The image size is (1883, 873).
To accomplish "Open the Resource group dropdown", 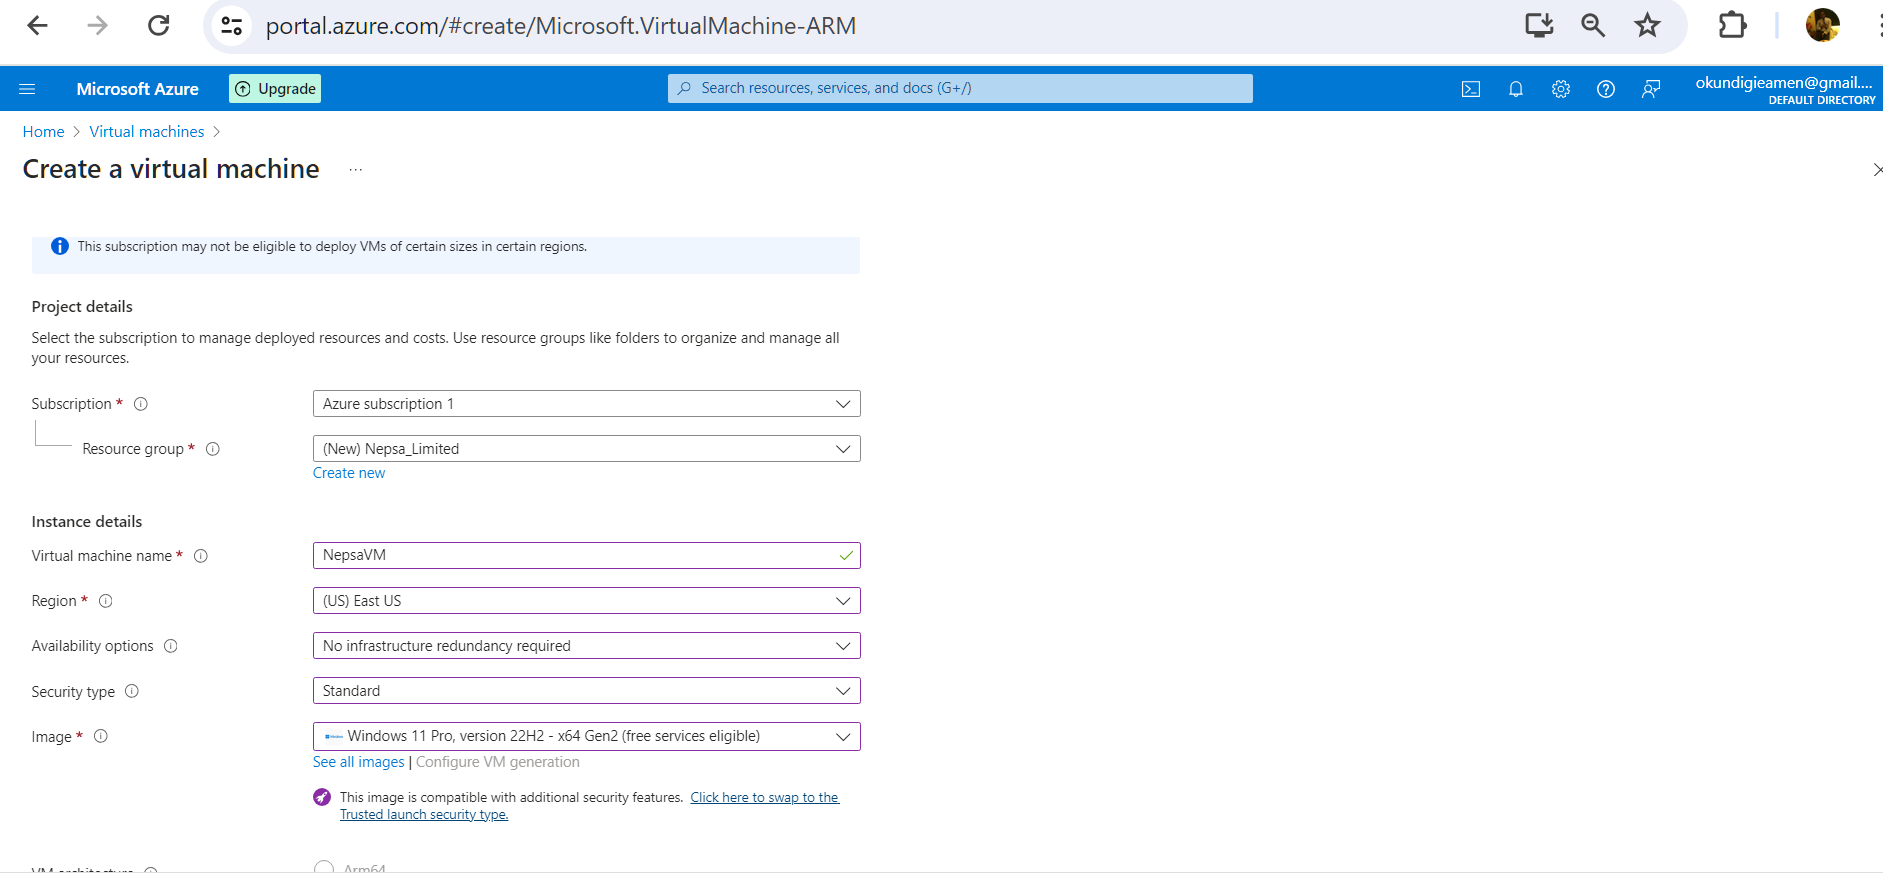I will coord(586,449).
